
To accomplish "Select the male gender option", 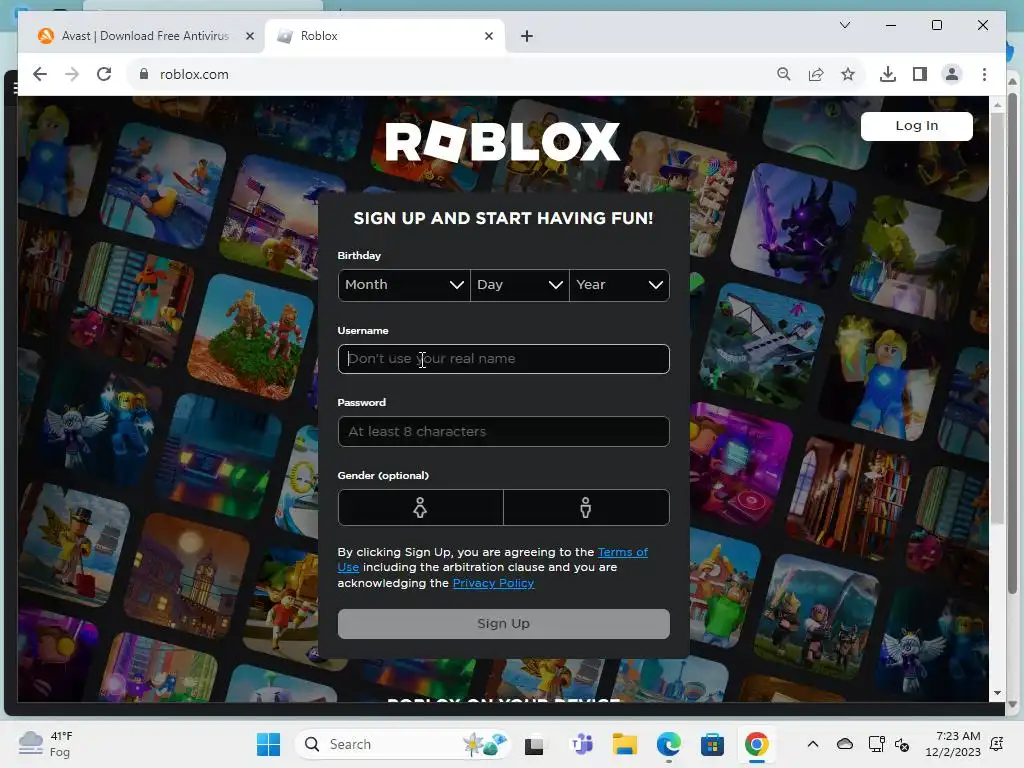I will [586, 507].
